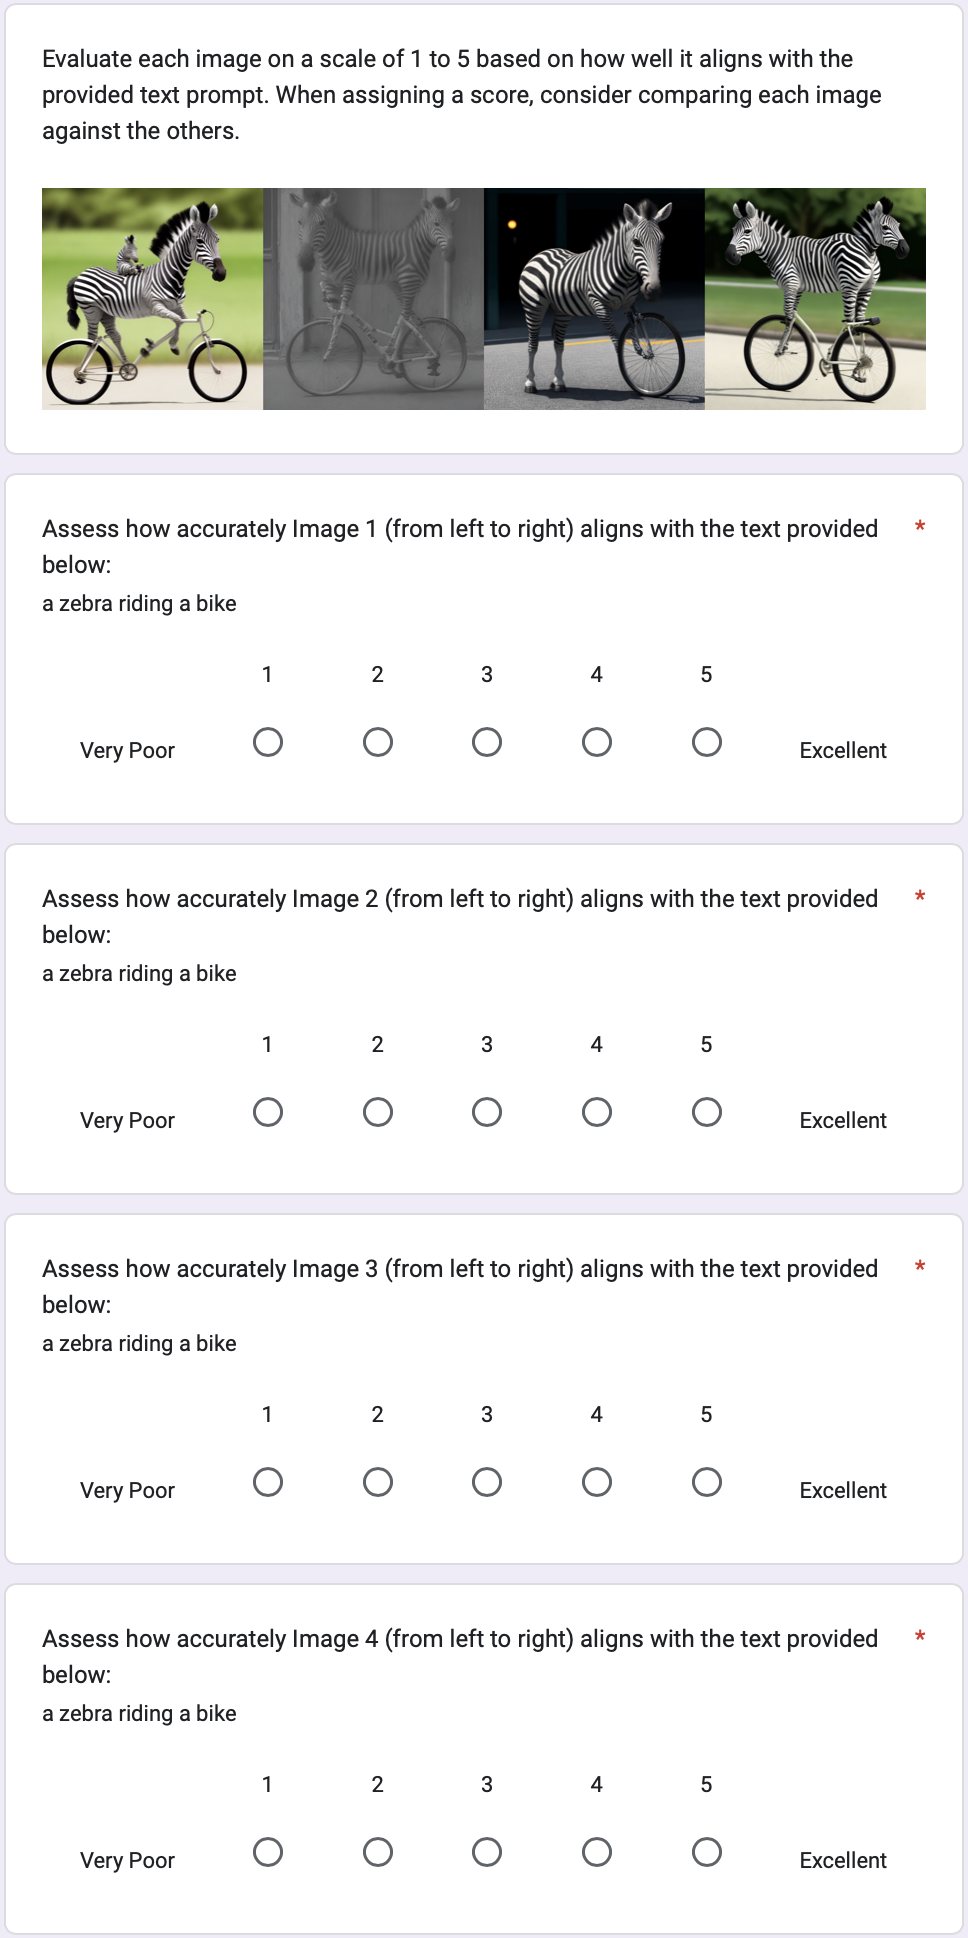Choose score 3 for Image 4
Screen dimensions: 968x1938
click(x=487, y=1852)
